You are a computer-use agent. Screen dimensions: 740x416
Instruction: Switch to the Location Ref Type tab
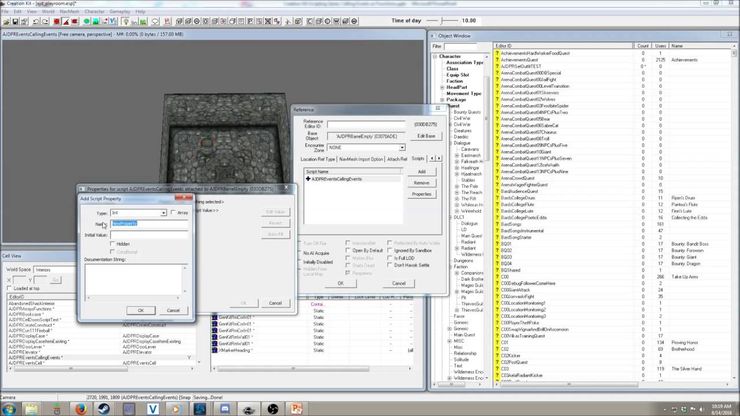point(317,158)
